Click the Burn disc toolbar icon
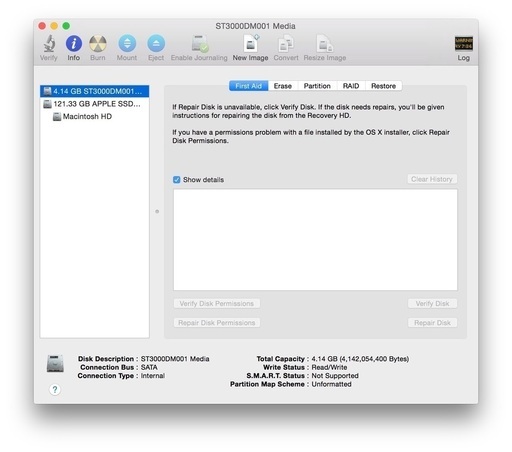Screen dimensions: 512x452 pyautogui.click(x=98, y=44)
